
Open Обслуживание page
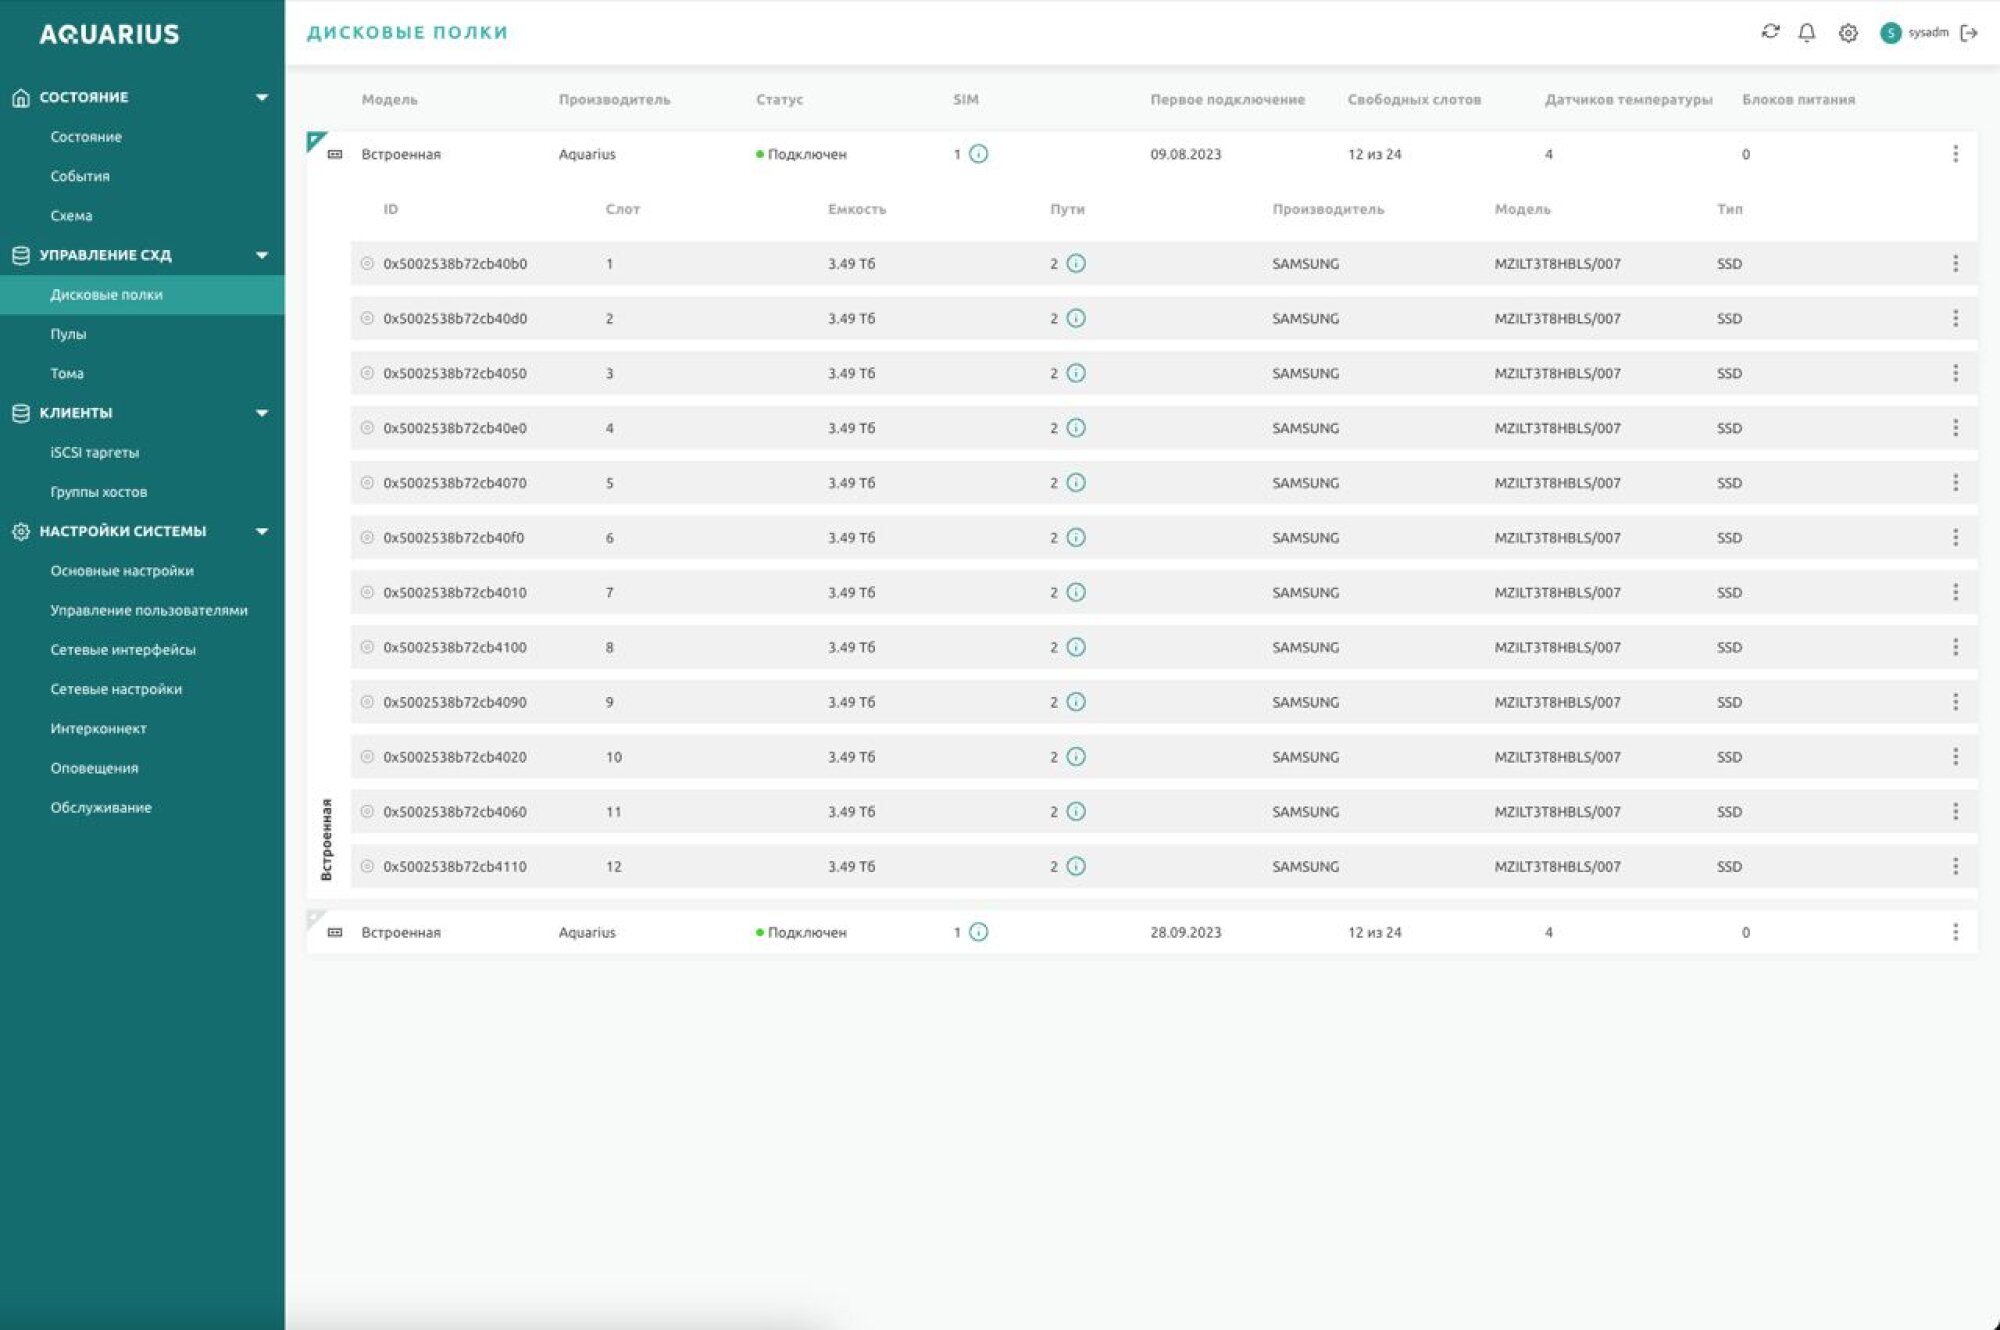tap(101, 808)
